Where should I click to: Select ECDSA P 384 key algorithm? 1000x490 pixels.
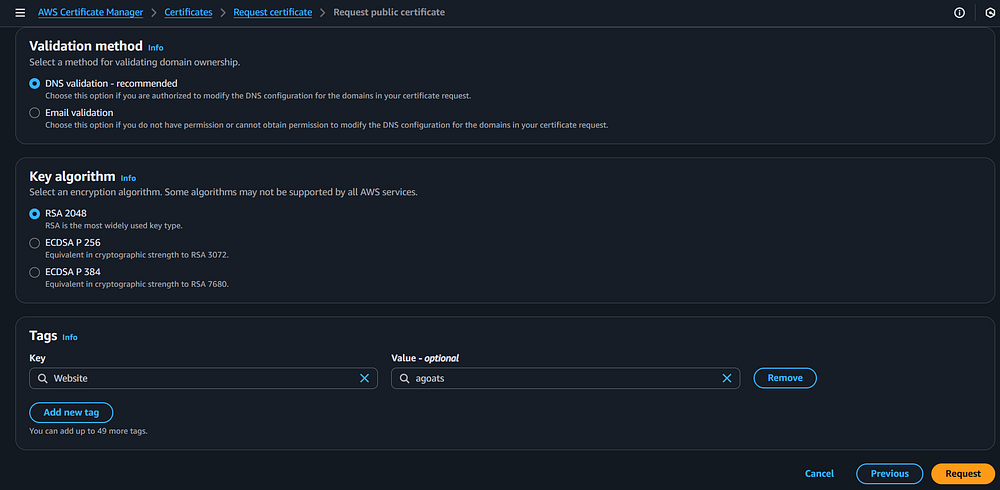tap(35, 272)
